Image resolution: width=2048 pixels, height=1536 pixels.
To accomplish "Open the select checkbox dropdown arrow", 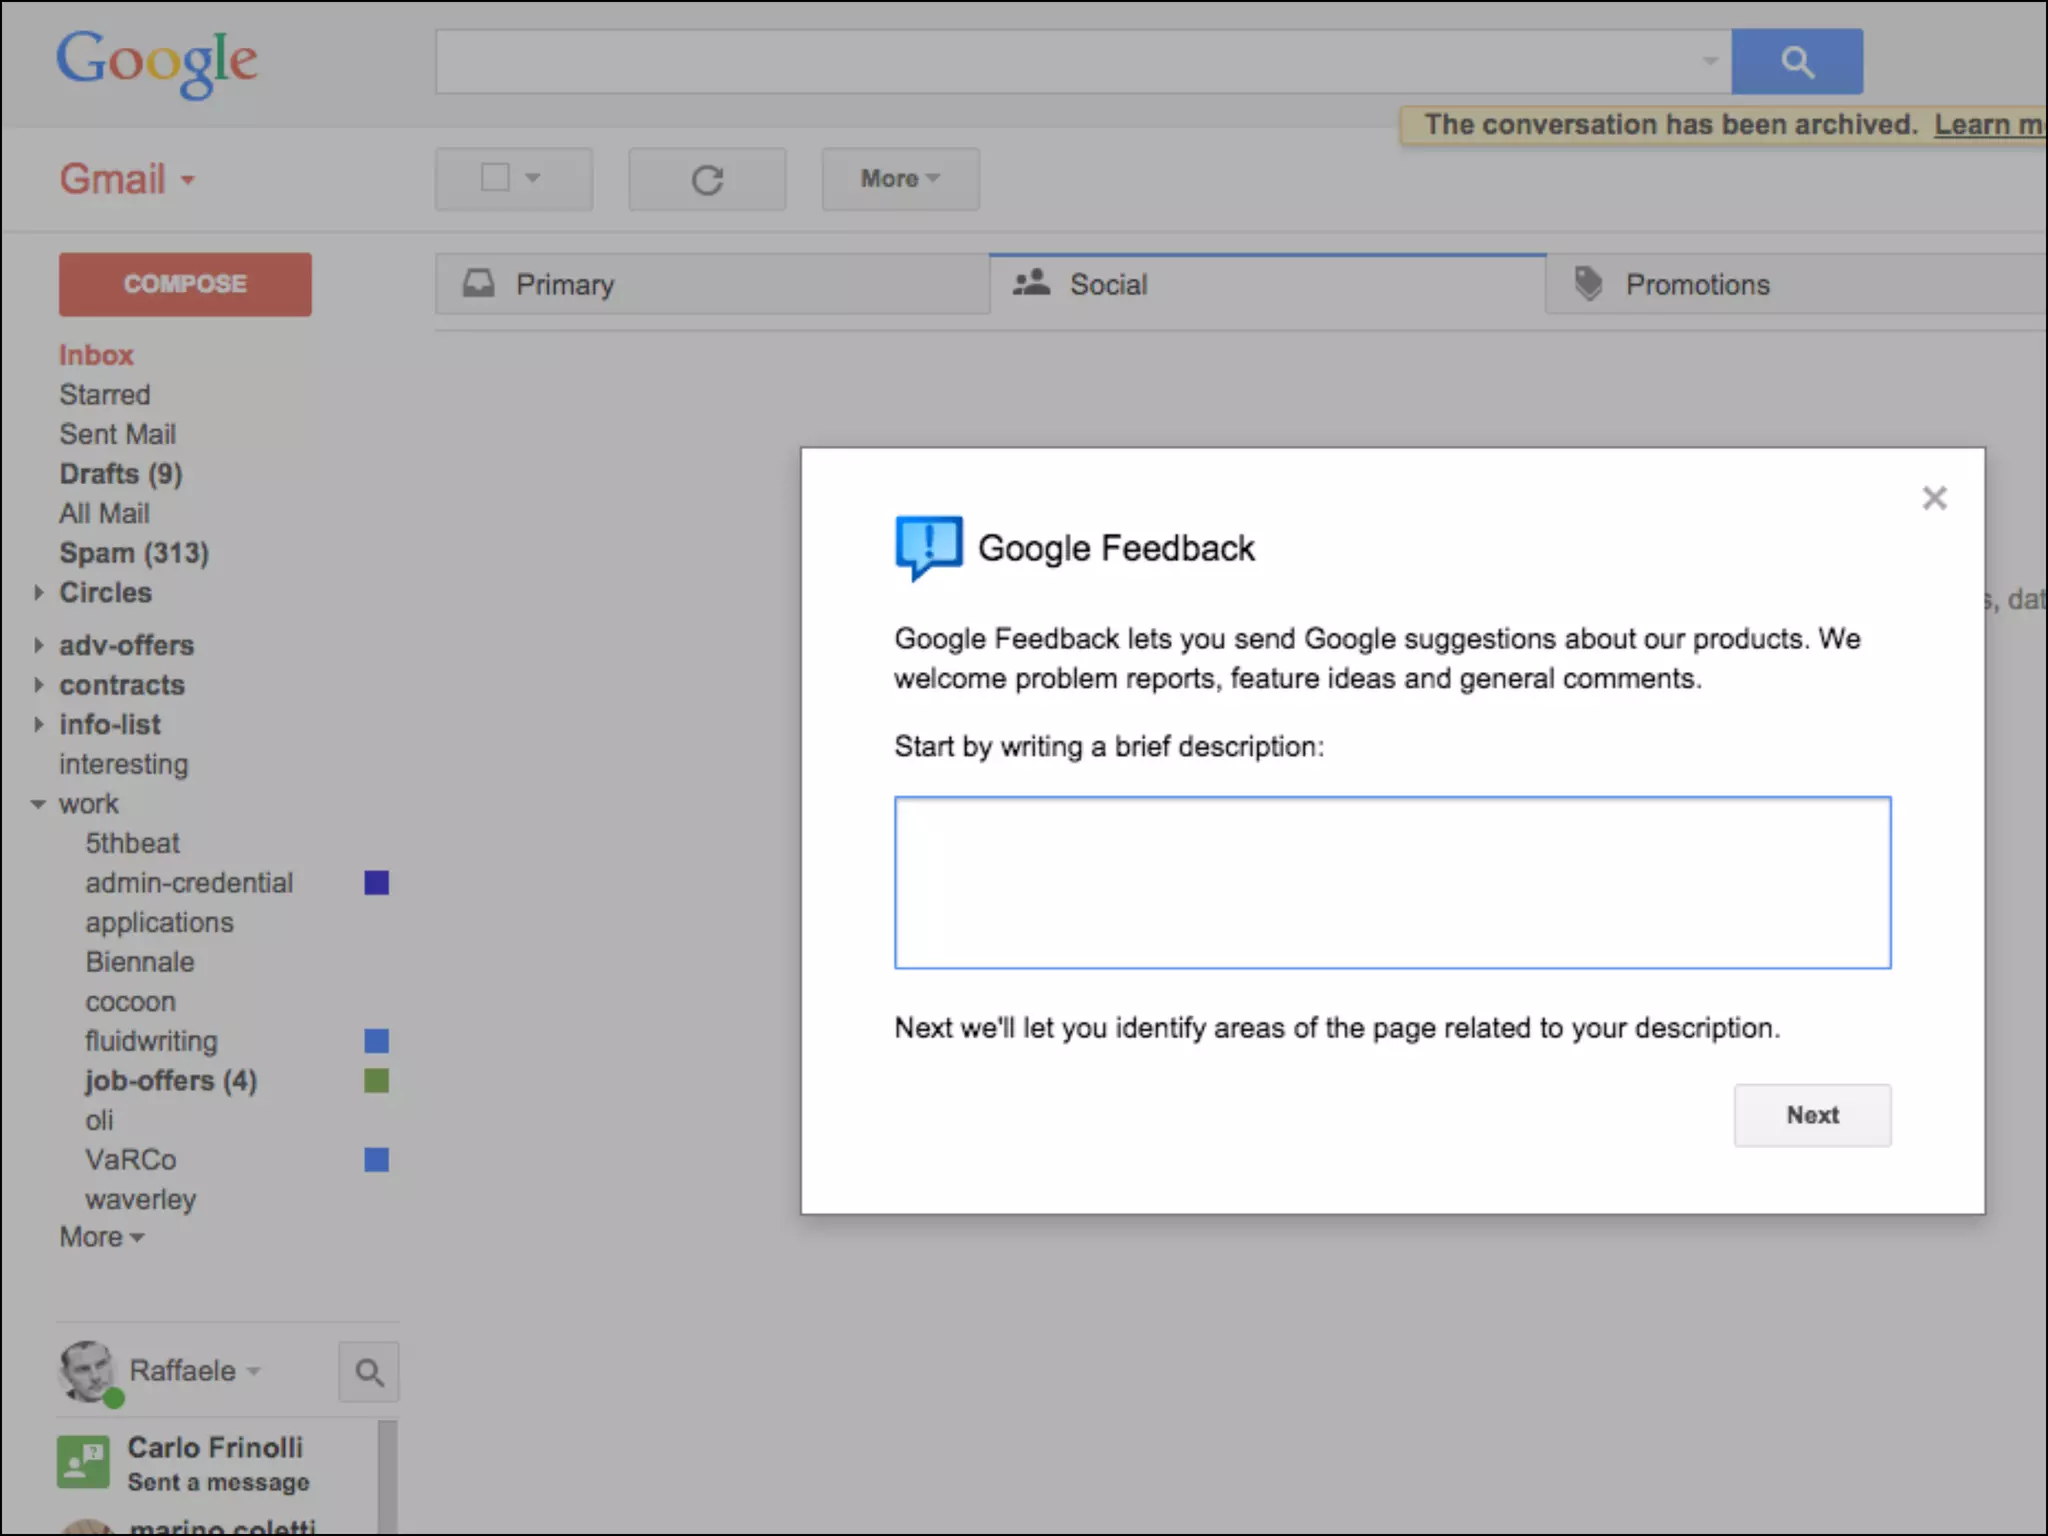I will pyautogui.click(x=533, y=178).
